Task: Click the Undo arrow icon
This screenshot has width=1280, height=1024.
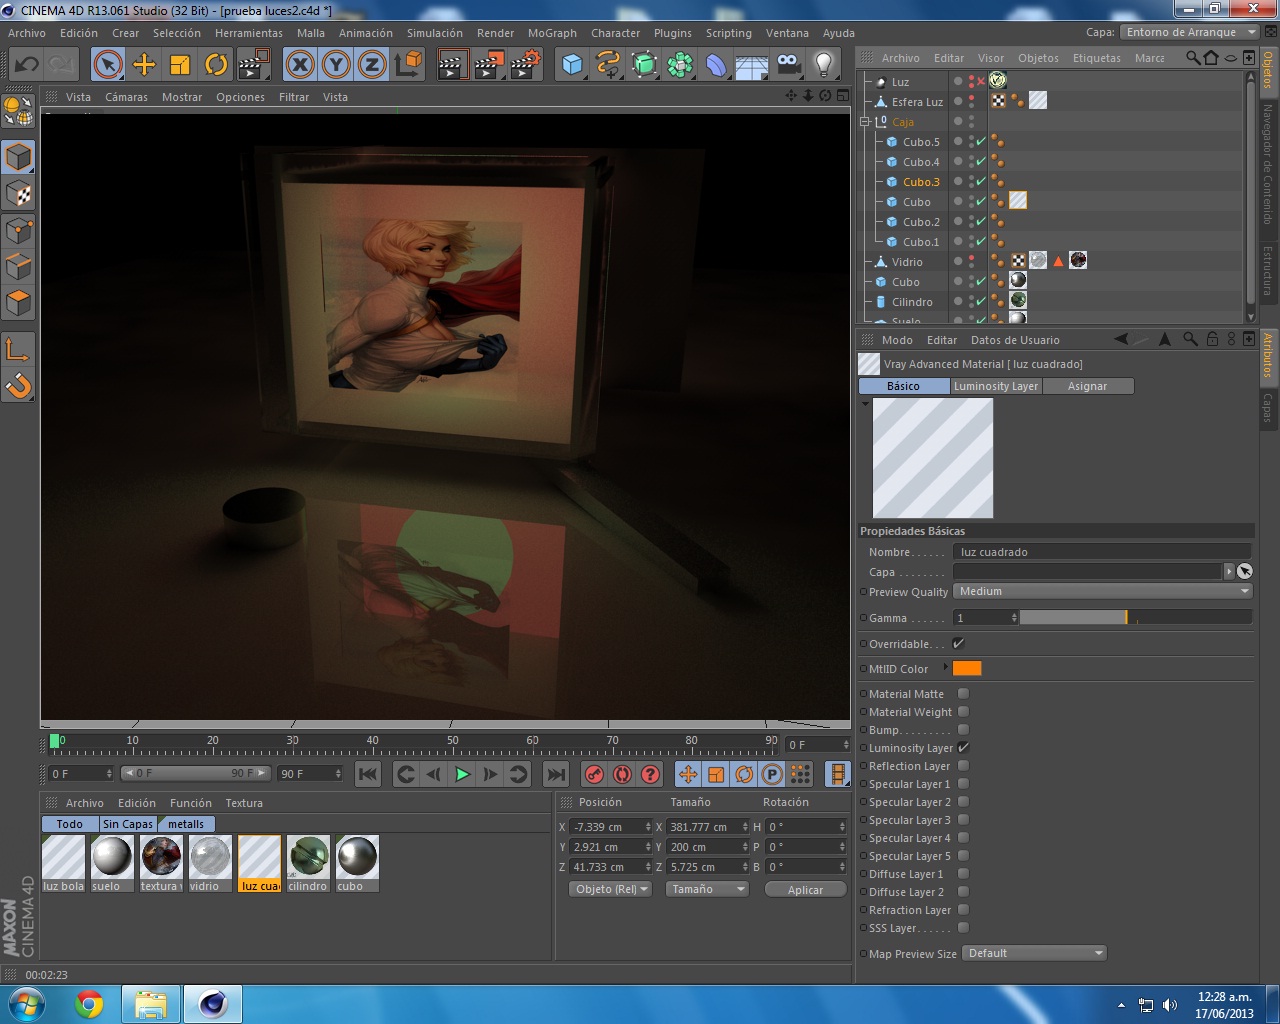Action: pyautogui.click(x=27, y=65)
